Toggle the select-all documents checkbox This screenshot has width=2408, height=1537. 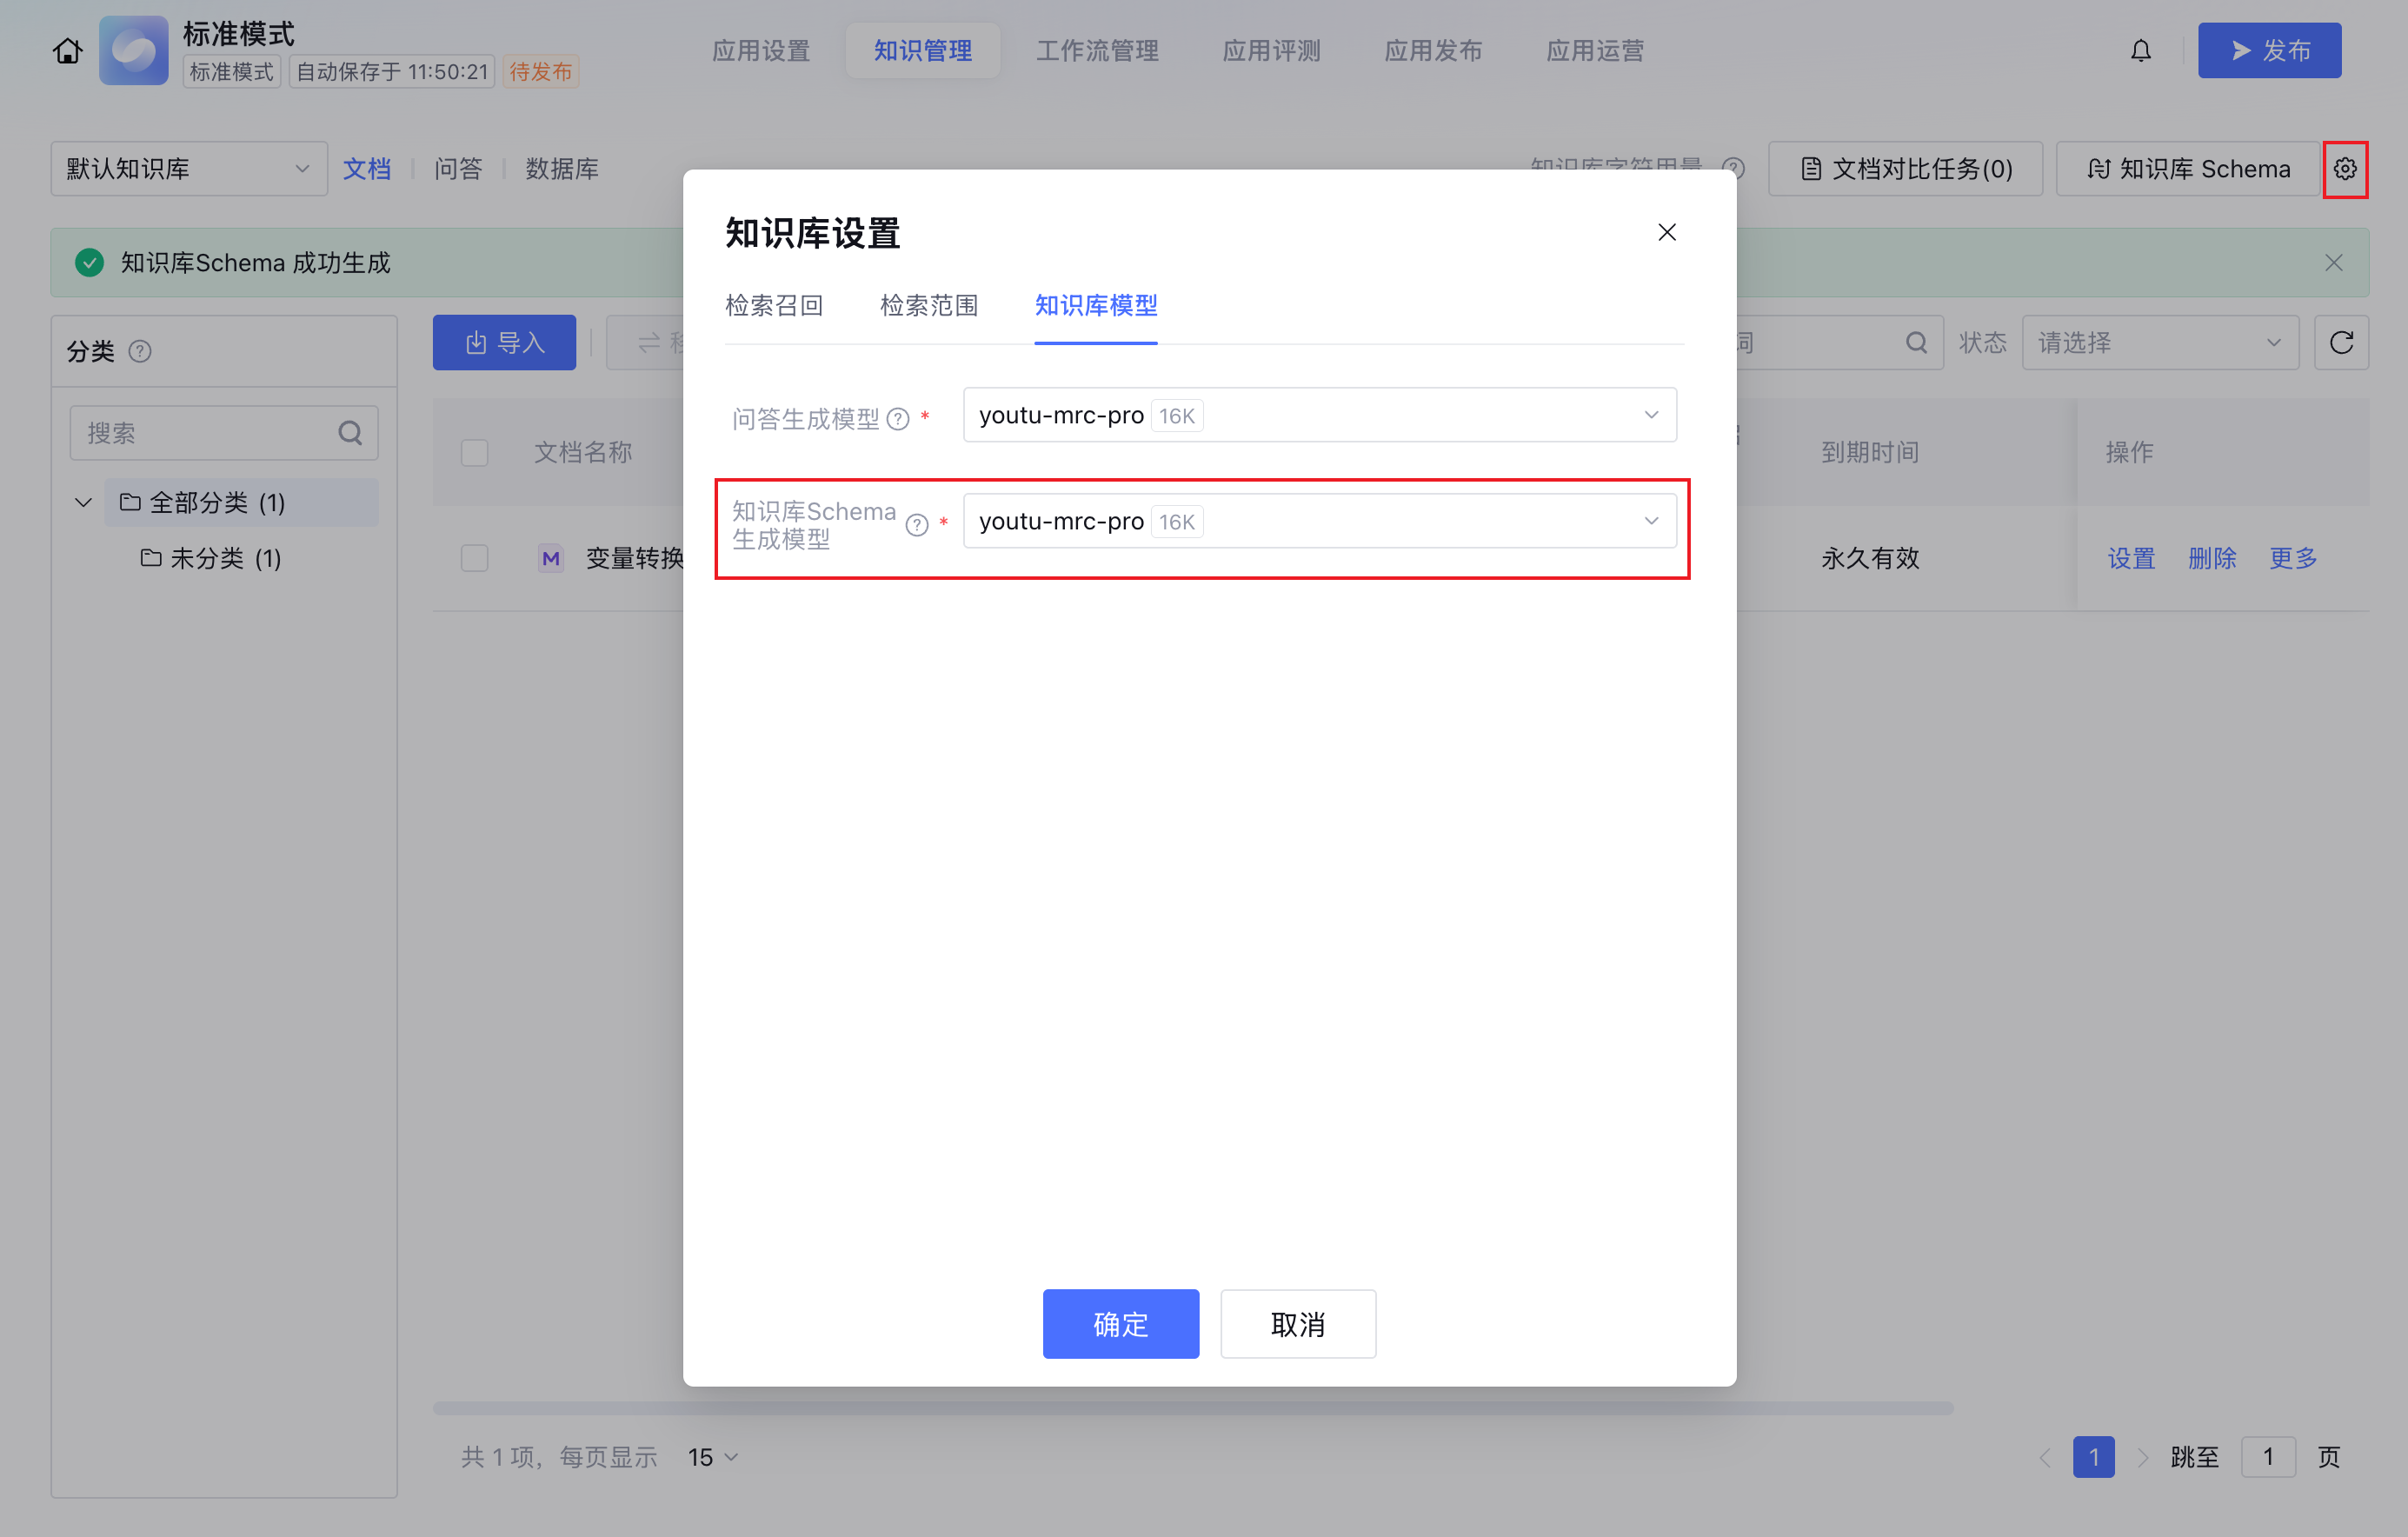click(475, 452)
